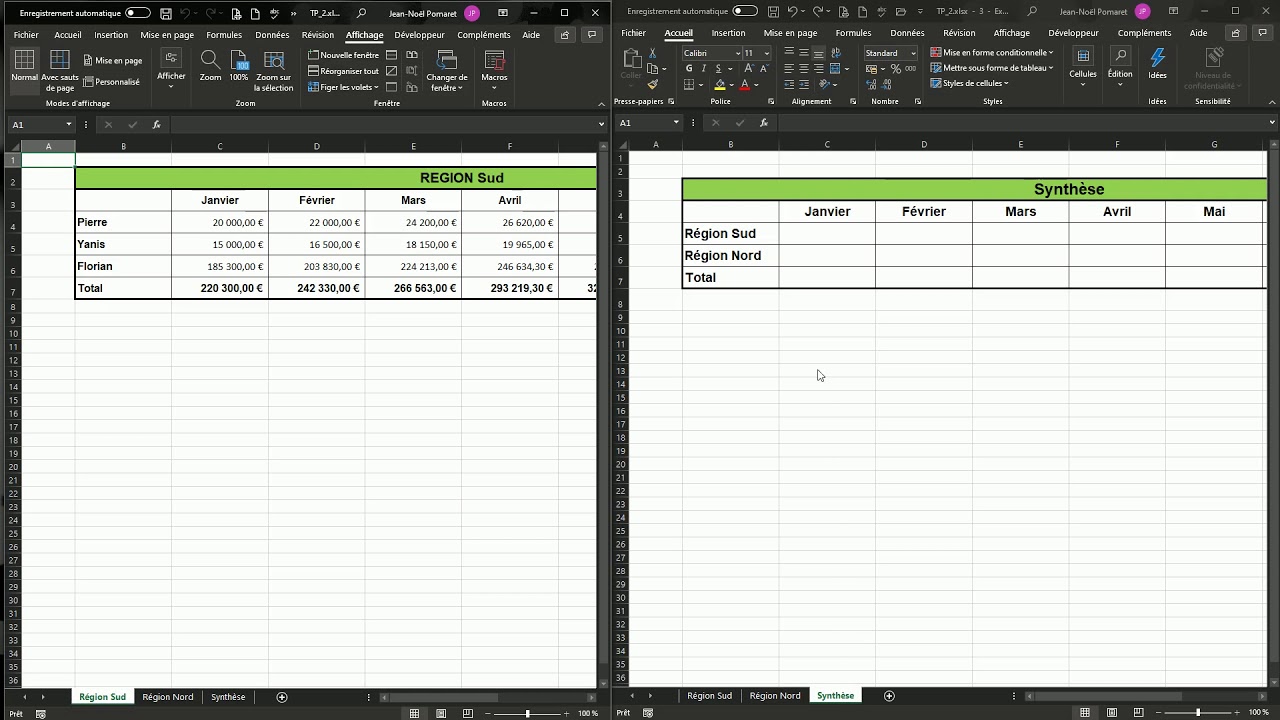Open Formules tab in left window

coord(224,35)
